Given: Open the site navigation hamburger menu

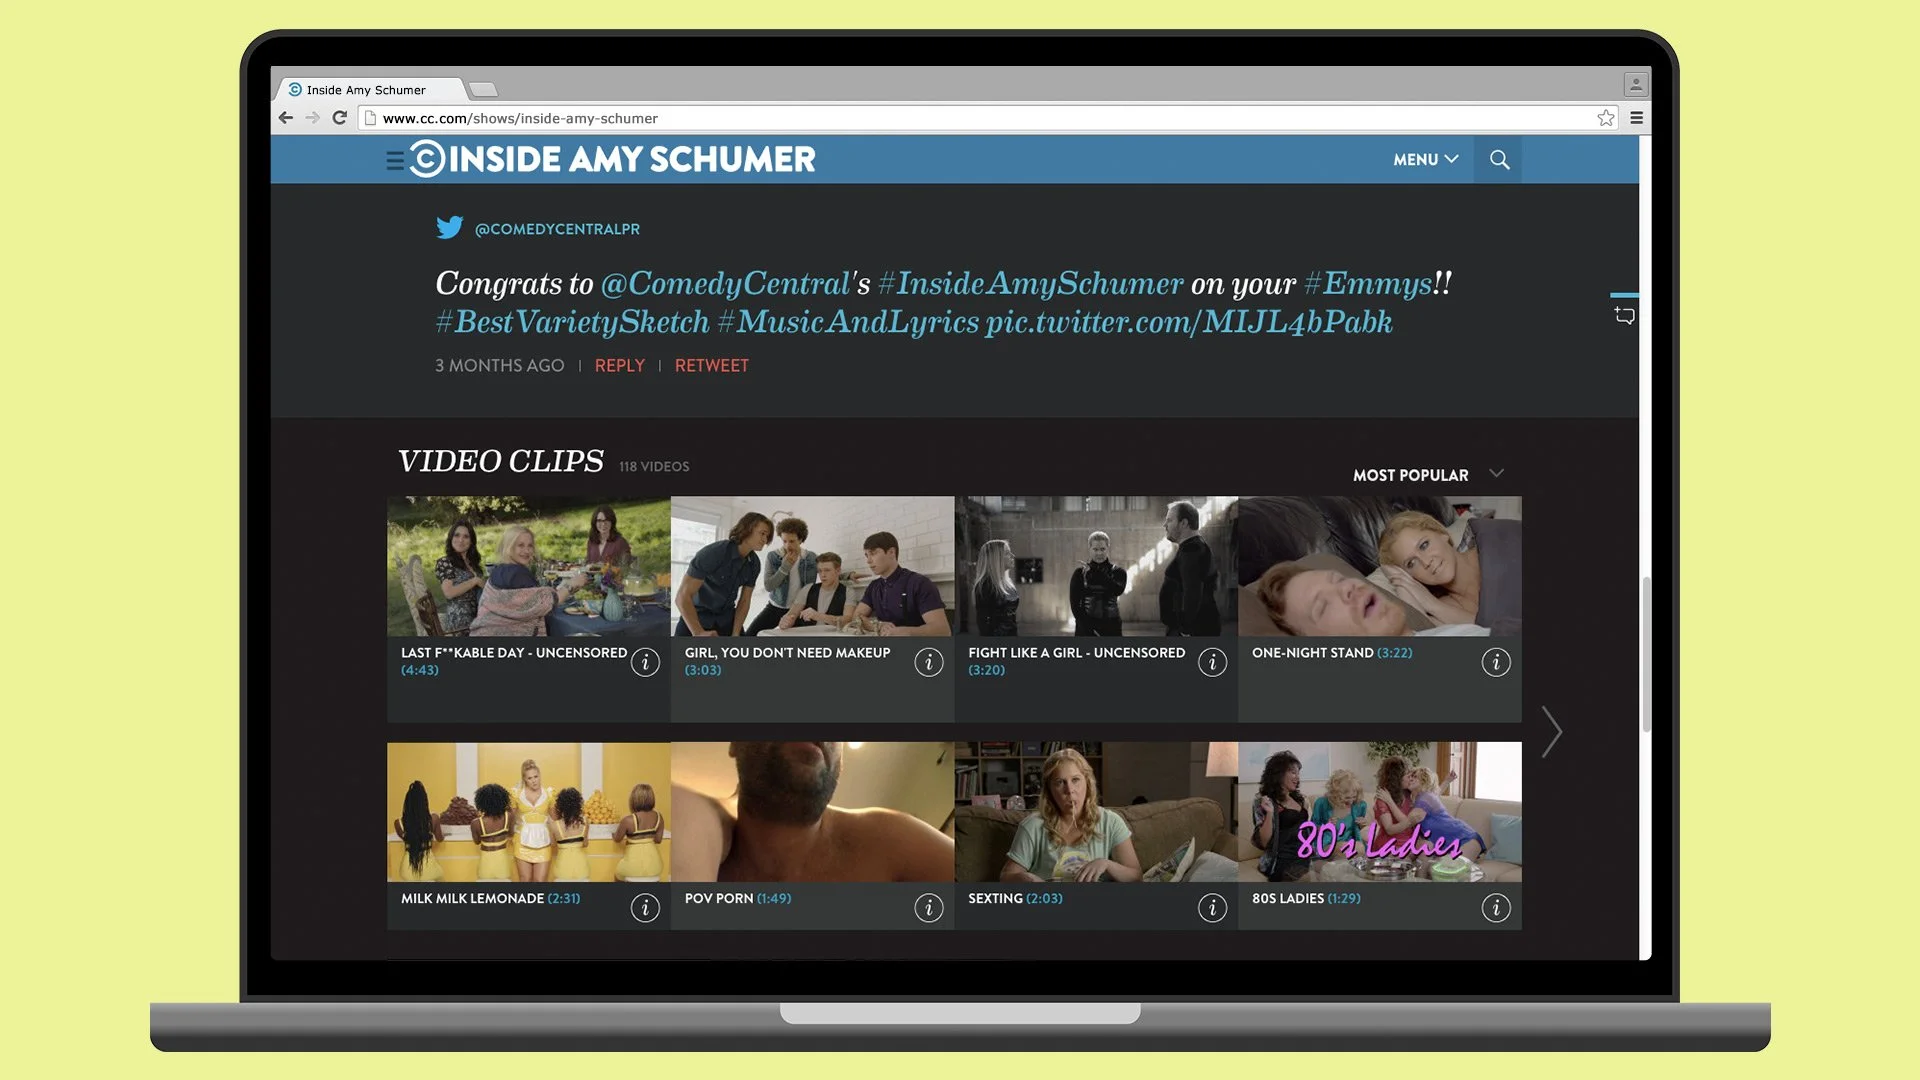Looking at the screenshot, I should (396, 159).
